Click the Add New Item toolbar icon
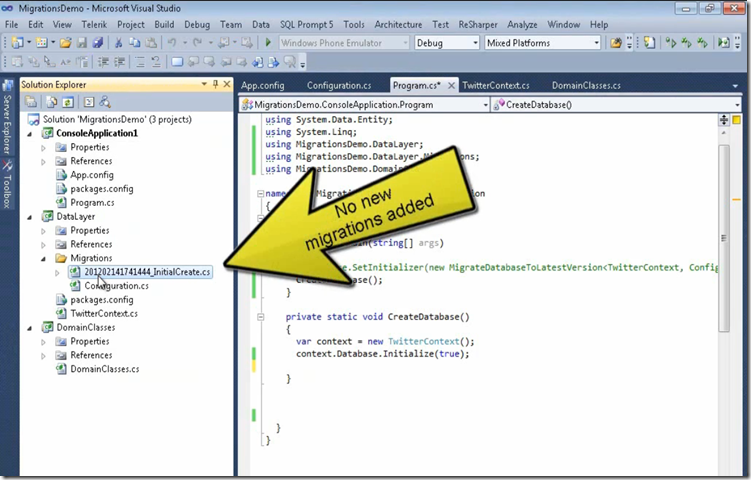The height and width of the screenshot is (480, 751). tap(42, 43)
